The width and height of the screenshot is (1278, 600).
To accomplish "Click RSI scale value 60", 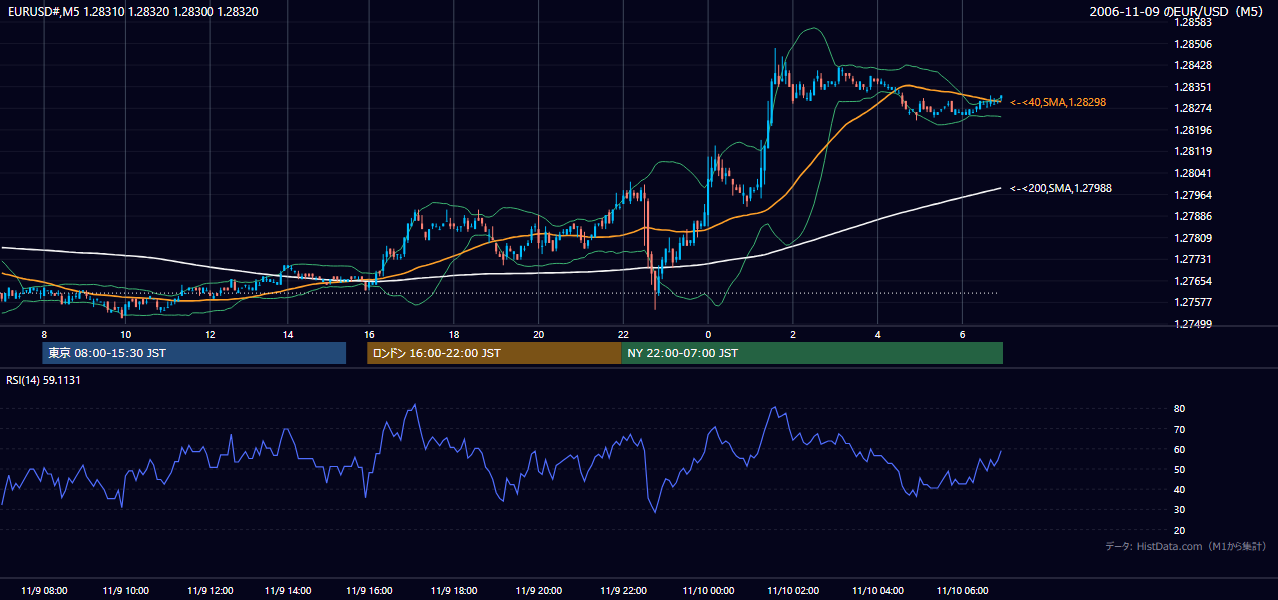I will [x=1179, y=449].
